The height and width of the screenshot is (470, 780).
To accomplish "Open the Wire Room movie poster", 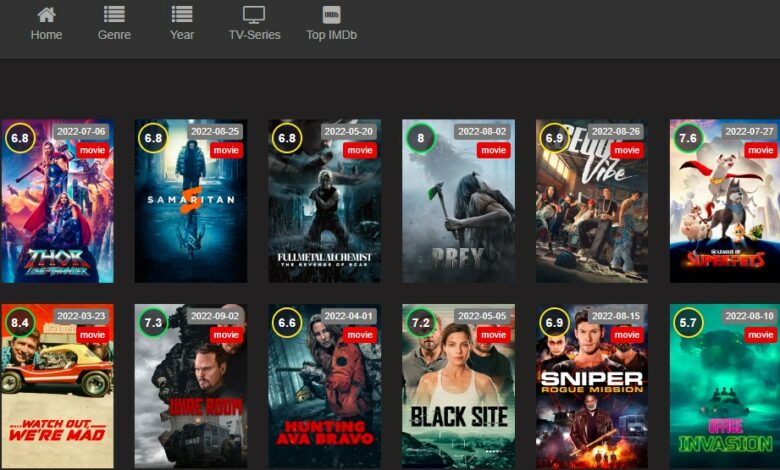I will (x=191, y=386).
